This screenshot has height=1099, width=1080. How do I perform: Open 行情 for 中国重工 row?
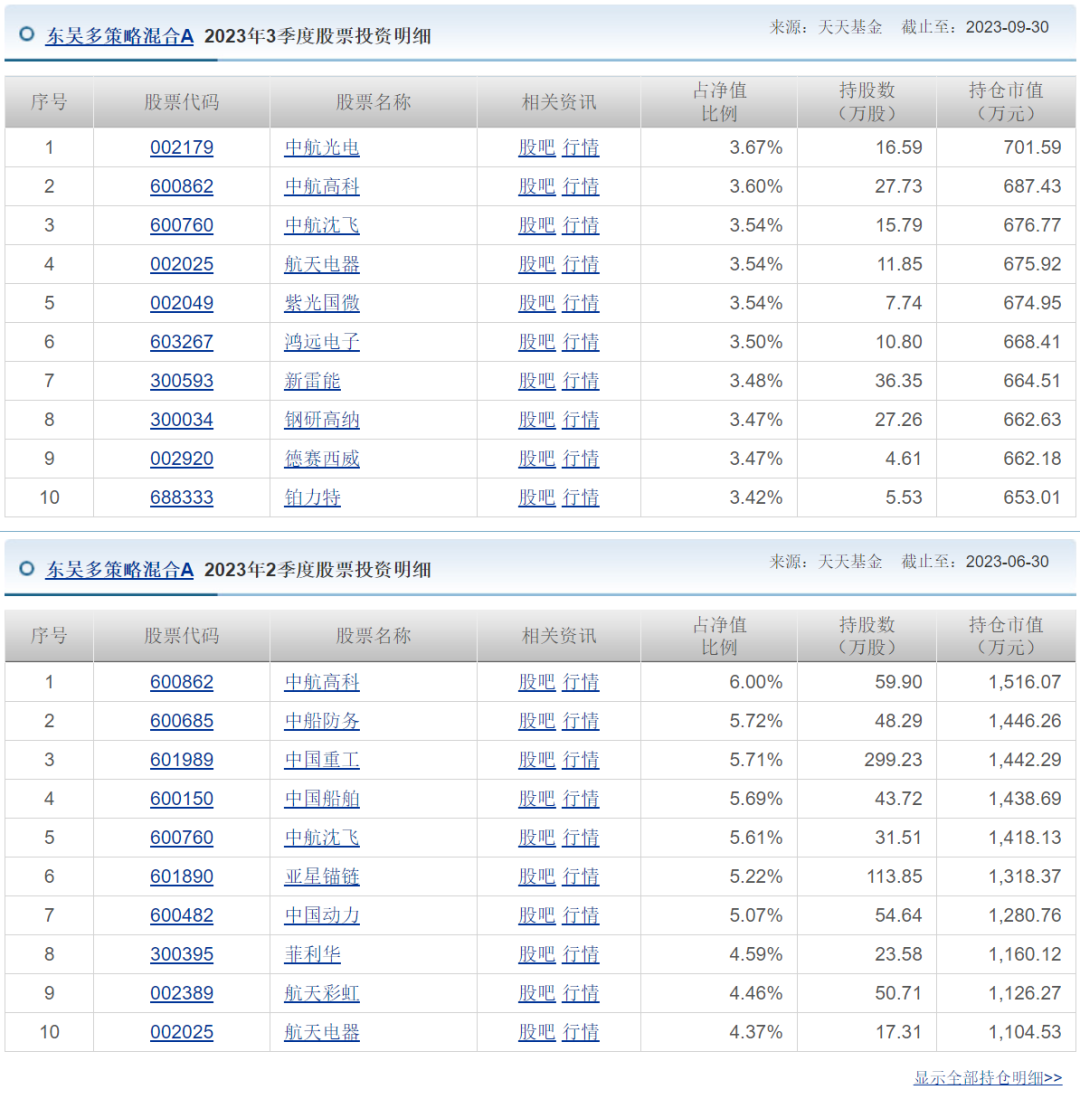580,760
